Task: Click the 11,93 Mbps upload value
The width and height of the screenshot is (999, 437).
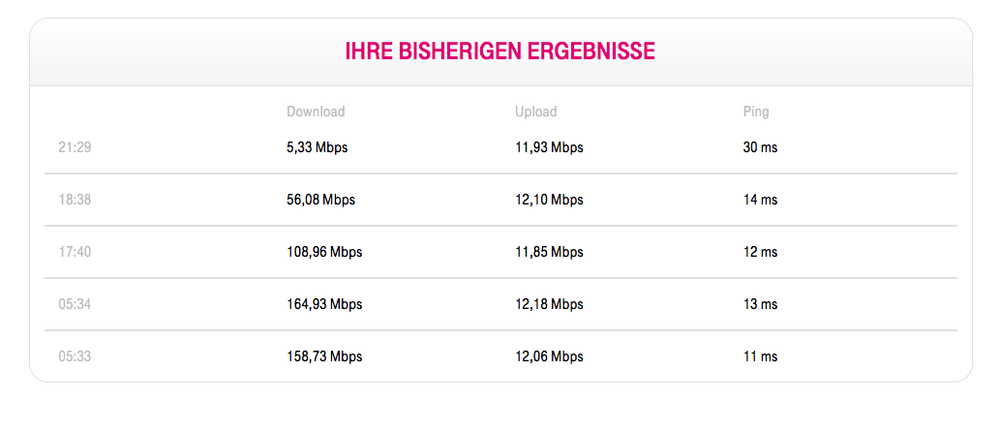Action: (549, 148)
